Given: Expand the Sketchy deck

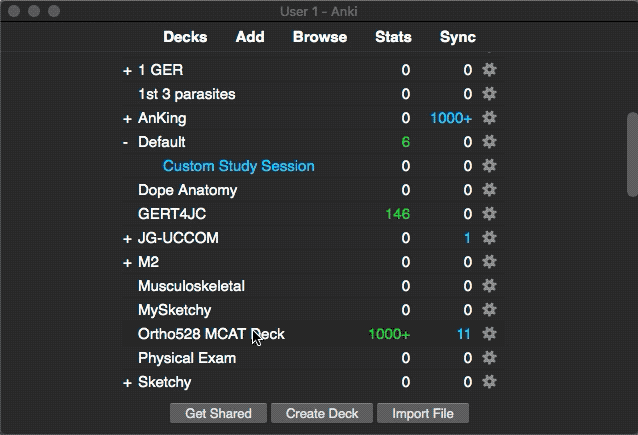Looking at the screenshot, I should pyautogui.click(x=127, y=383).
